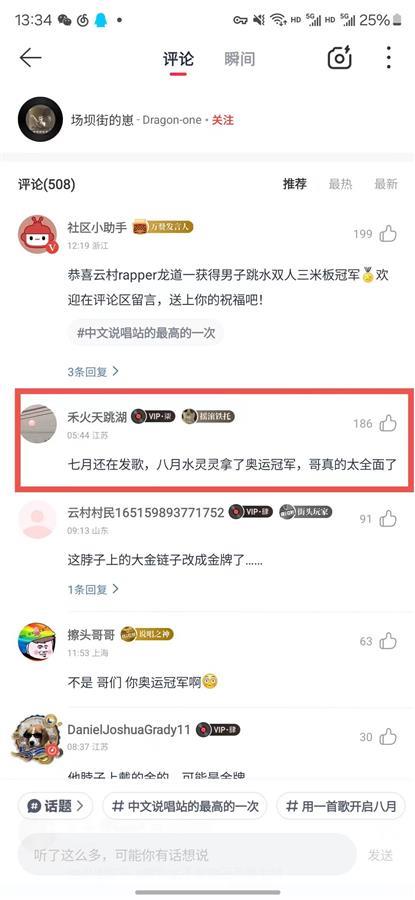This screenshot has height=900, width=415.
Task: Open the camera moment icon
Action: (339, 58)
